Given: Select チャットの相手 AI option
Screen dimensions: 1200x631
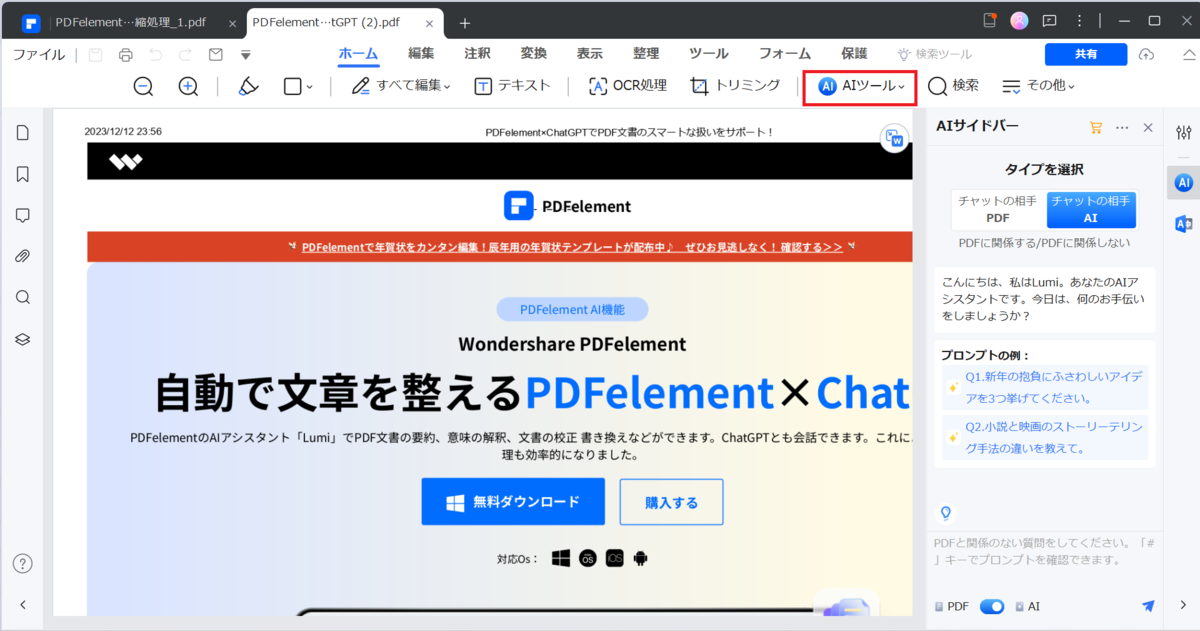Looking at the screenshot, I should pyautogui.click(x=1091, y=209).
